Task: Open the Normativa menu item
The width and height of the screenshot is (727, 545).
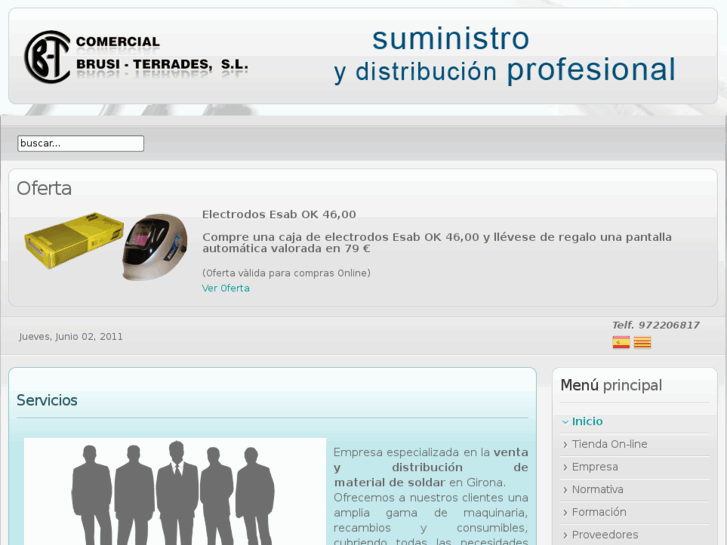Action: pyautogui.click(x=598, y=489)
